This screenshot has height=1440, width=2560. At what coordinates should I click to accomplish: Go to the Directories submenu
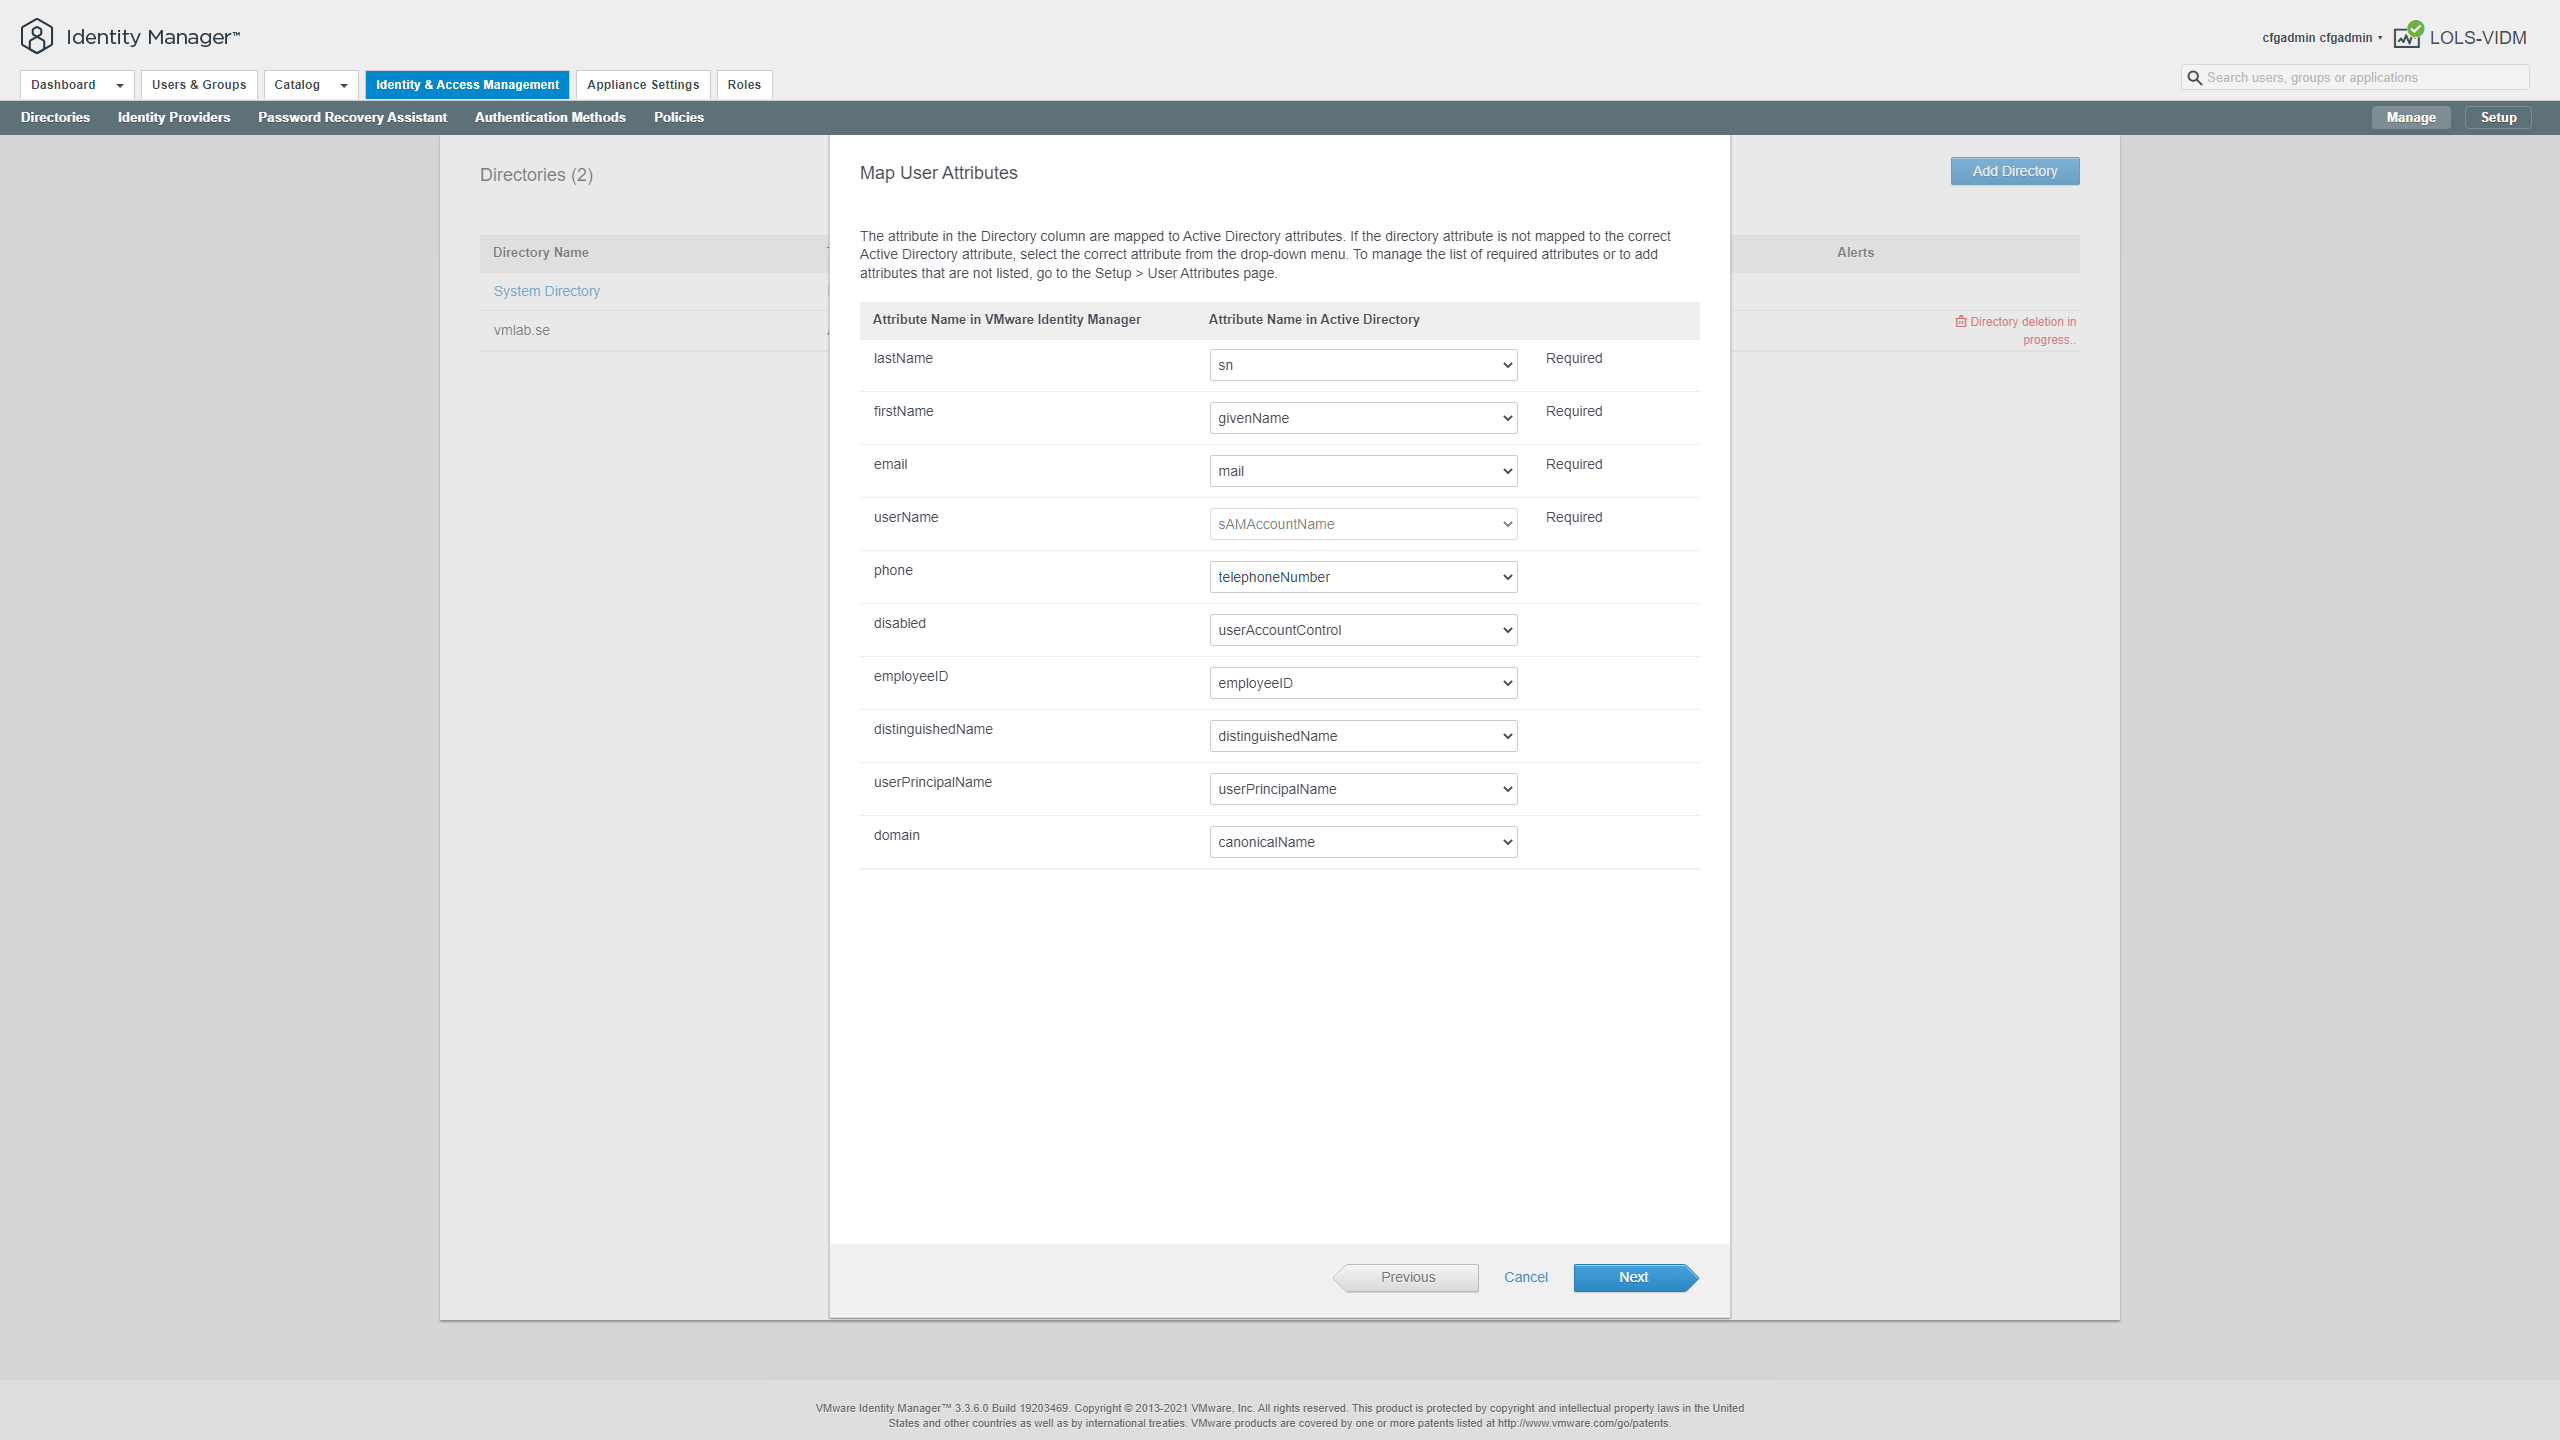(55, 117)
